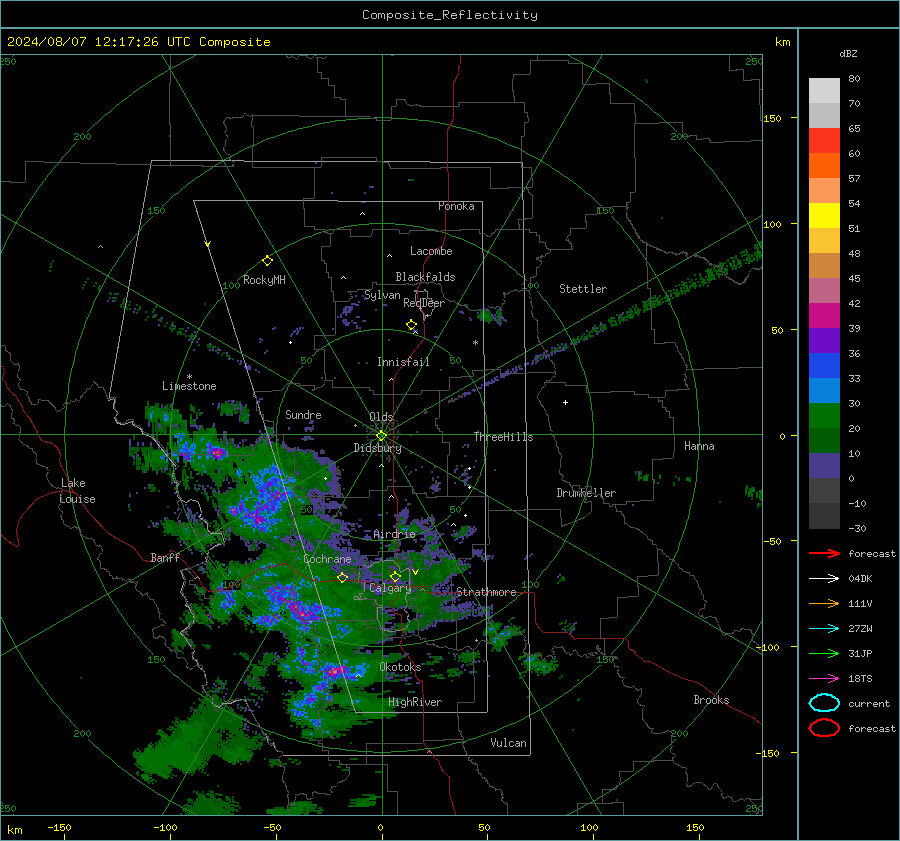
Task: Click the yellow diamond marker above Calgary
Action: coord(395,576)
